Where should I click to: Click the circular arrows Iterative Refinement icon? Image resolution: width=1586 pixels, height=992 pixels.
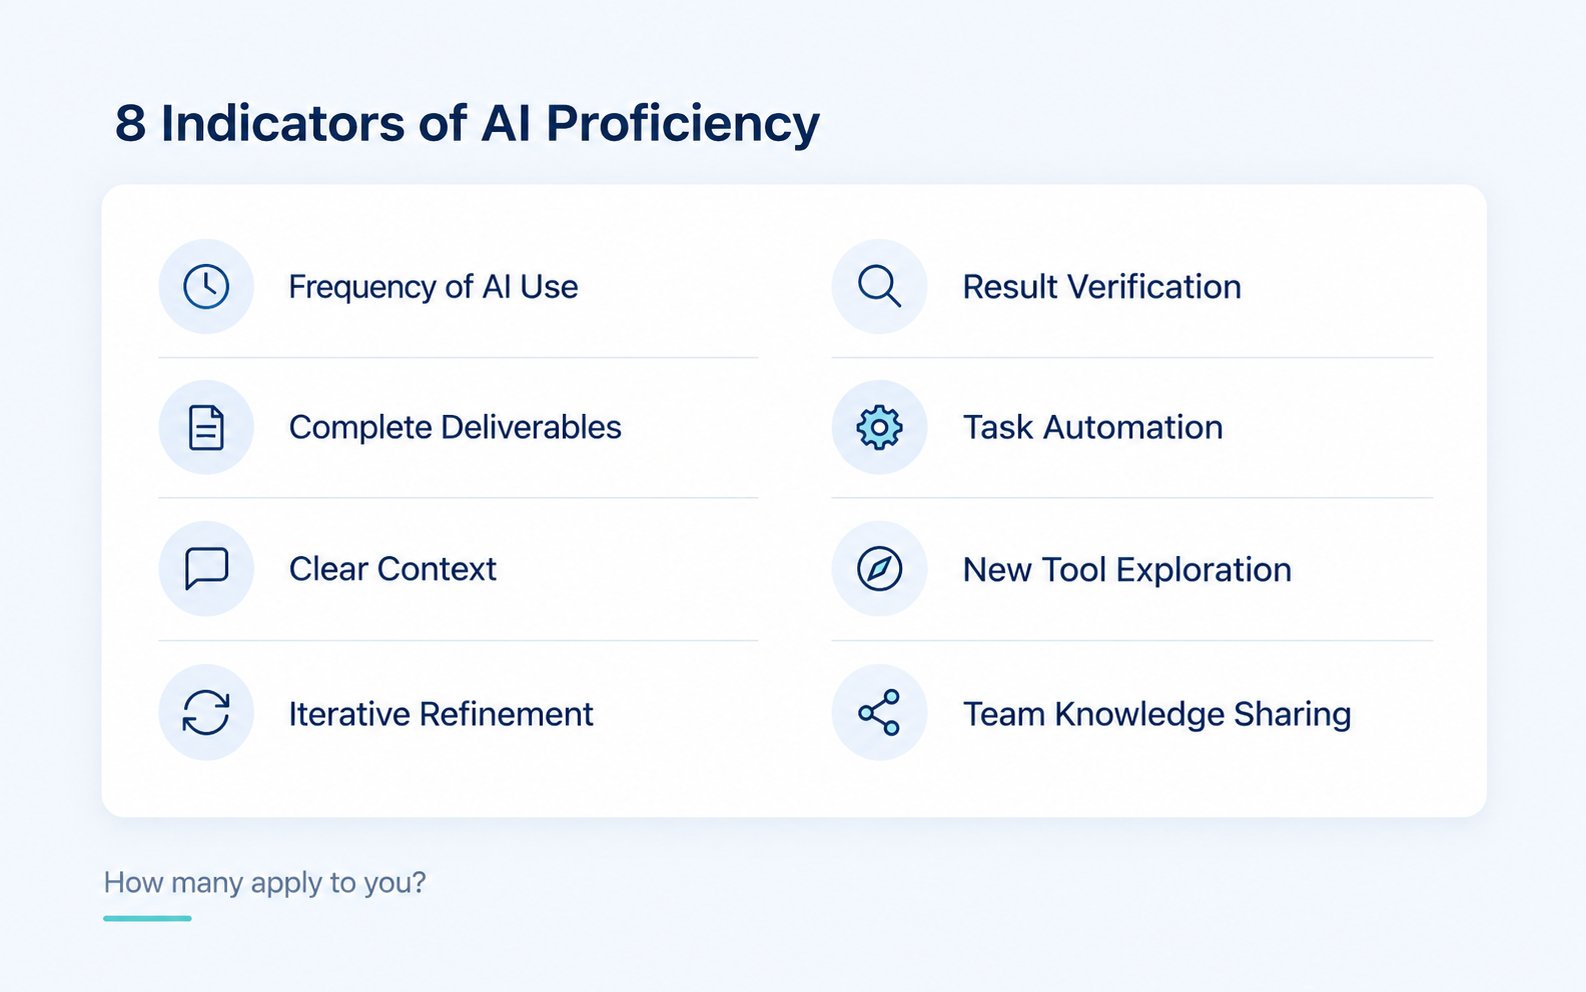click(206, 712)
